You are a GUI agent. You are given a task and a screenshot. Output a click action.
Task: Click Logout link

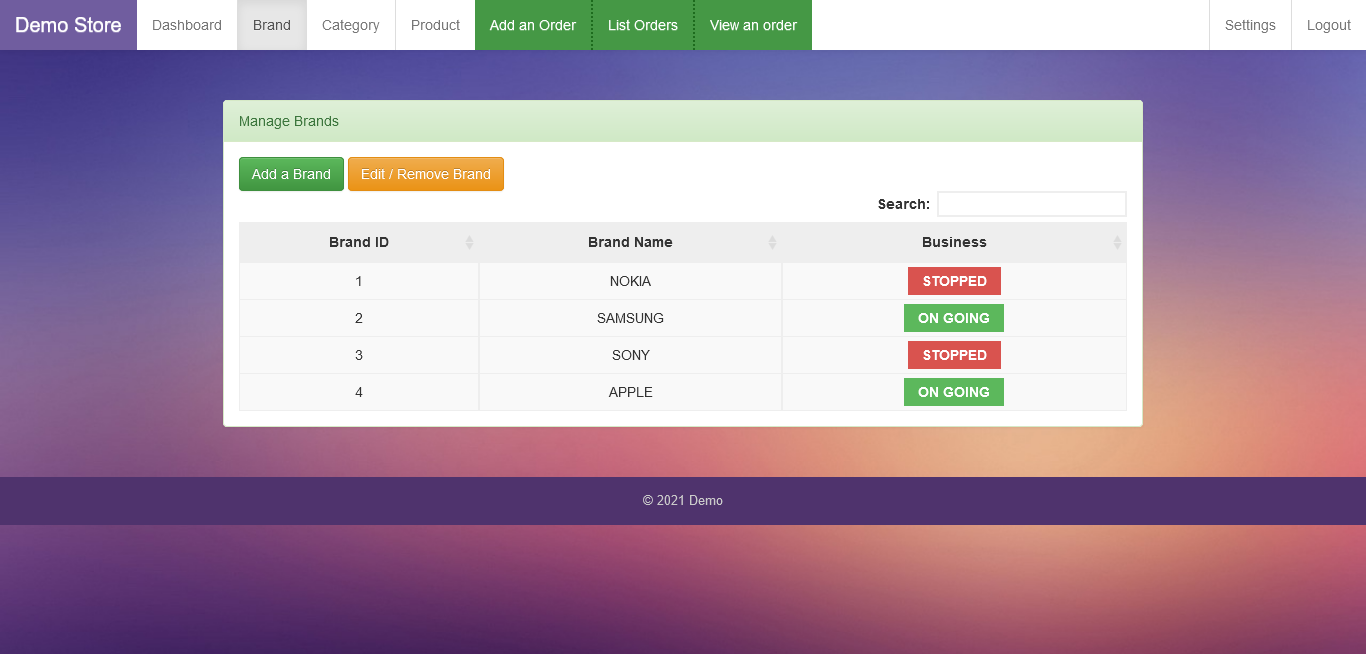click(x=1328, y=25)
